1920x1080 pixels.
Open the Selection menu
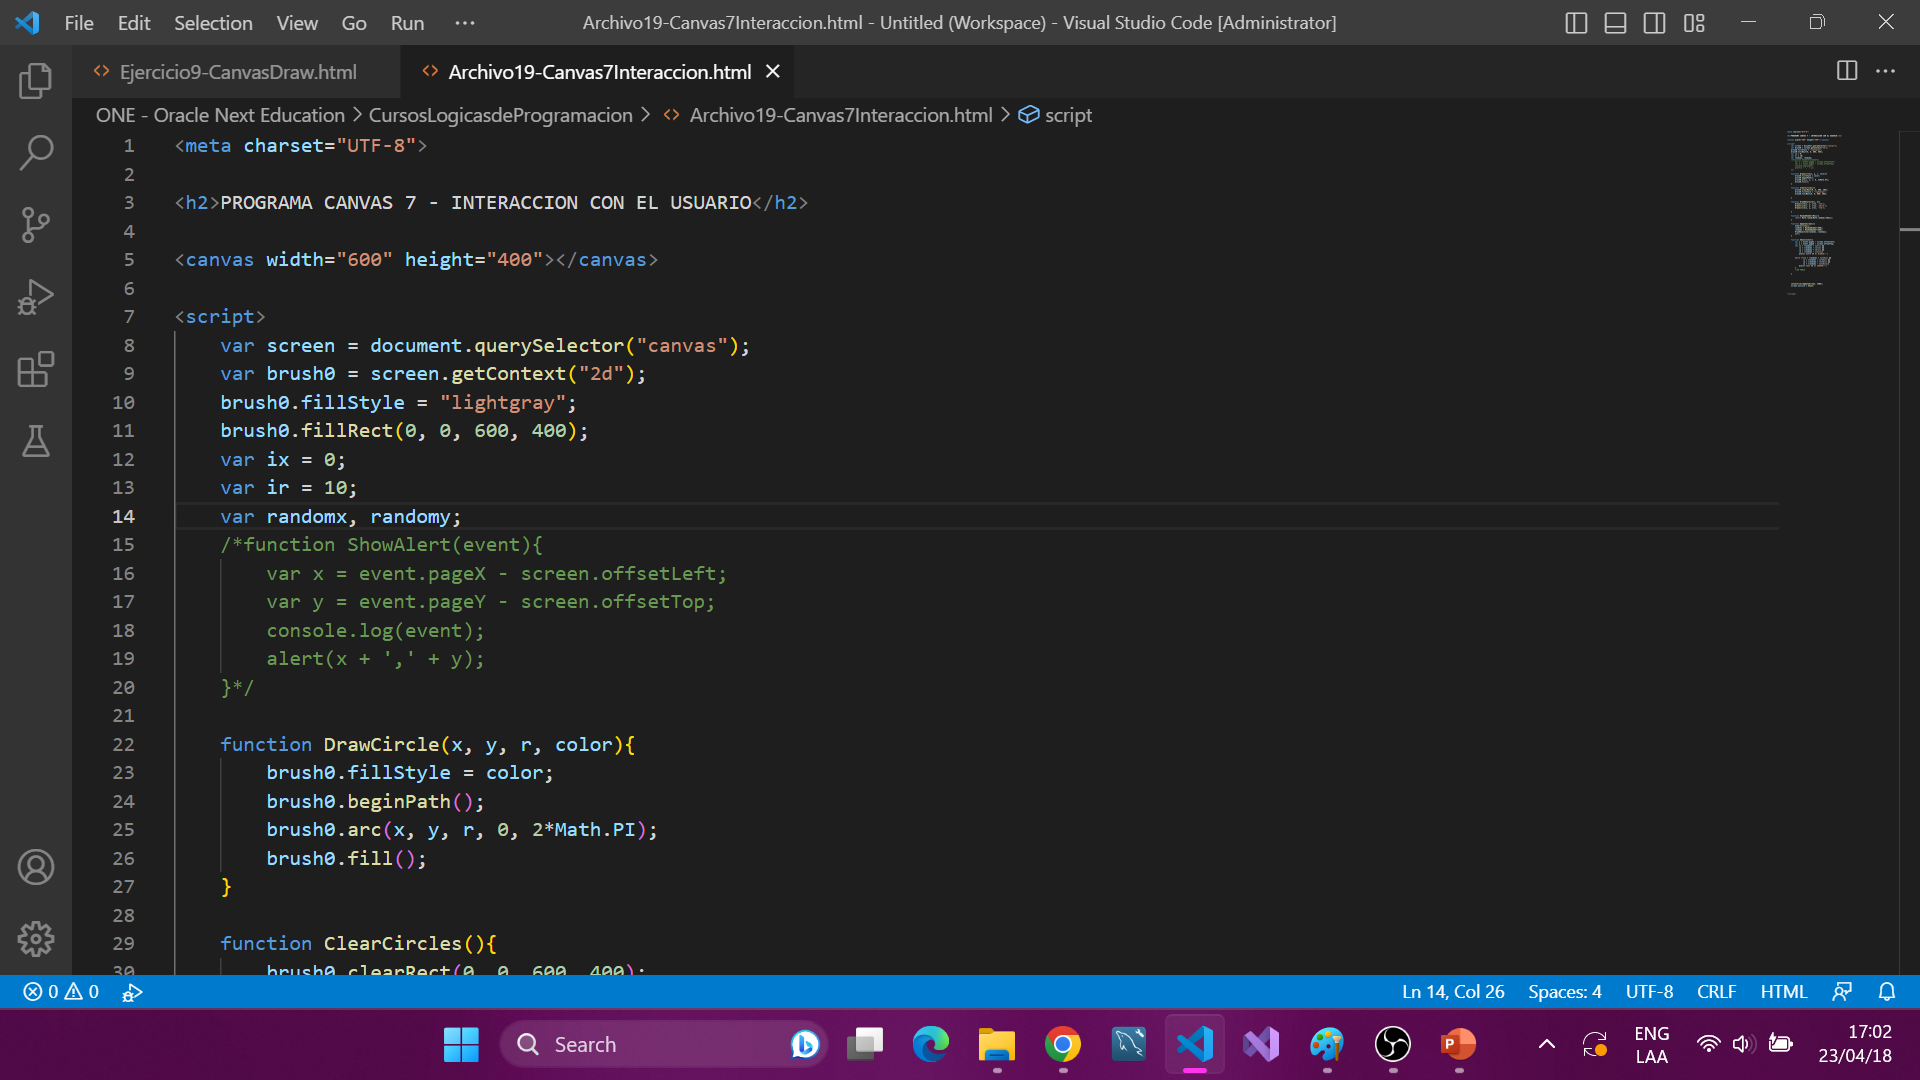click(213, 22)
